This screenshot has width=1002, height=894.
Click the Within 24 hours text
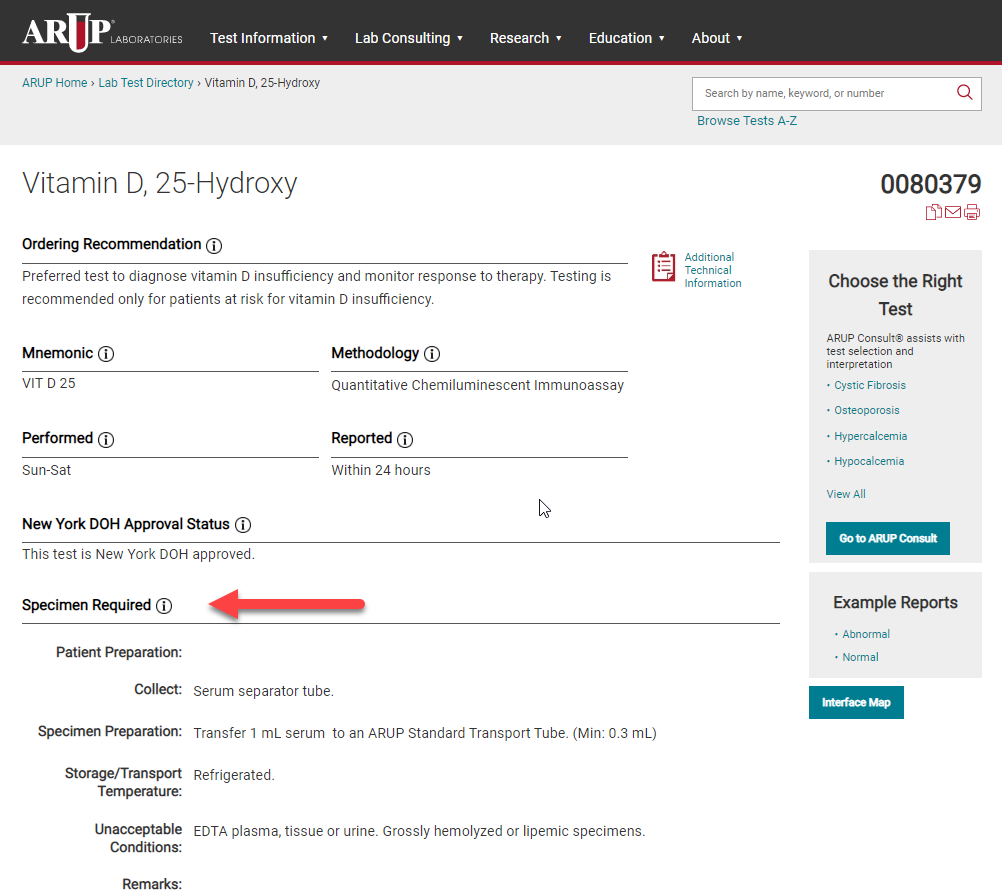point(381,470)
